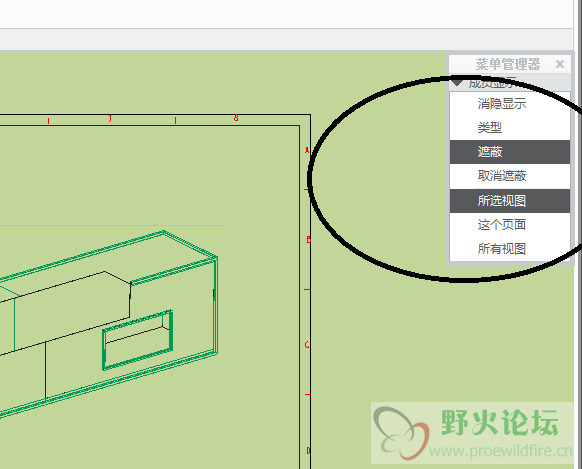
Task: Select 消隐显示 in the menu manager
Action: 509,104
